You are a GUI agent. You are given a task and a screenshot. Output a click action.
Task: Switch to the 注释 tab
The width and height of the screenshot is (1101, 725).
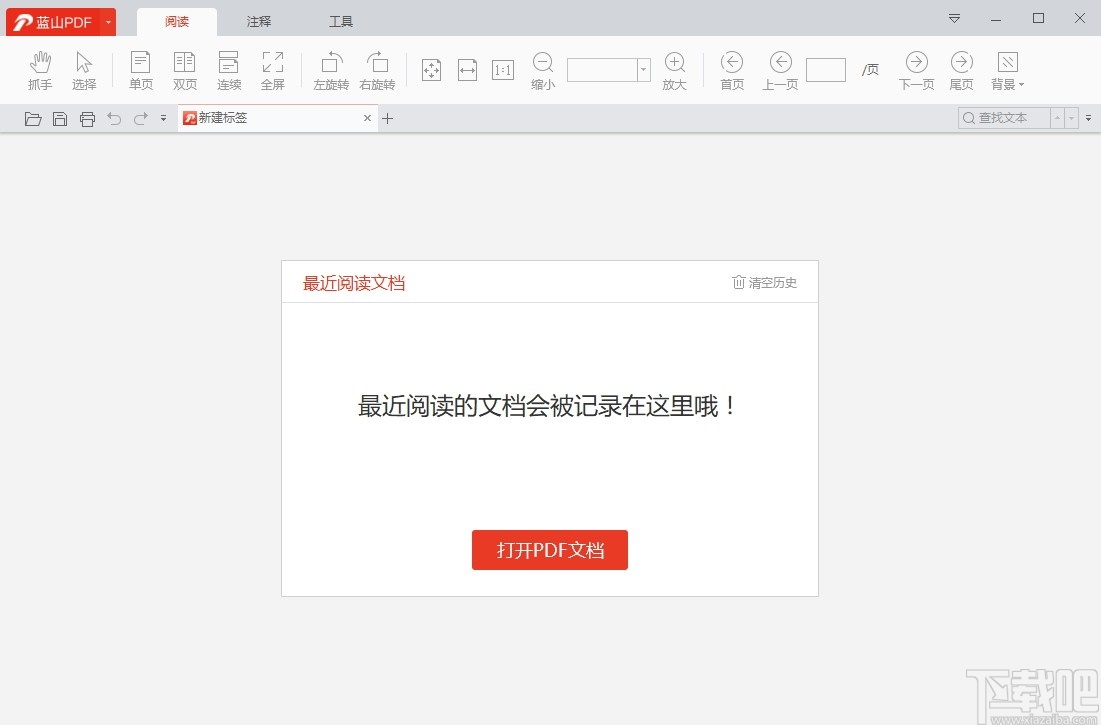coord(258,20)
